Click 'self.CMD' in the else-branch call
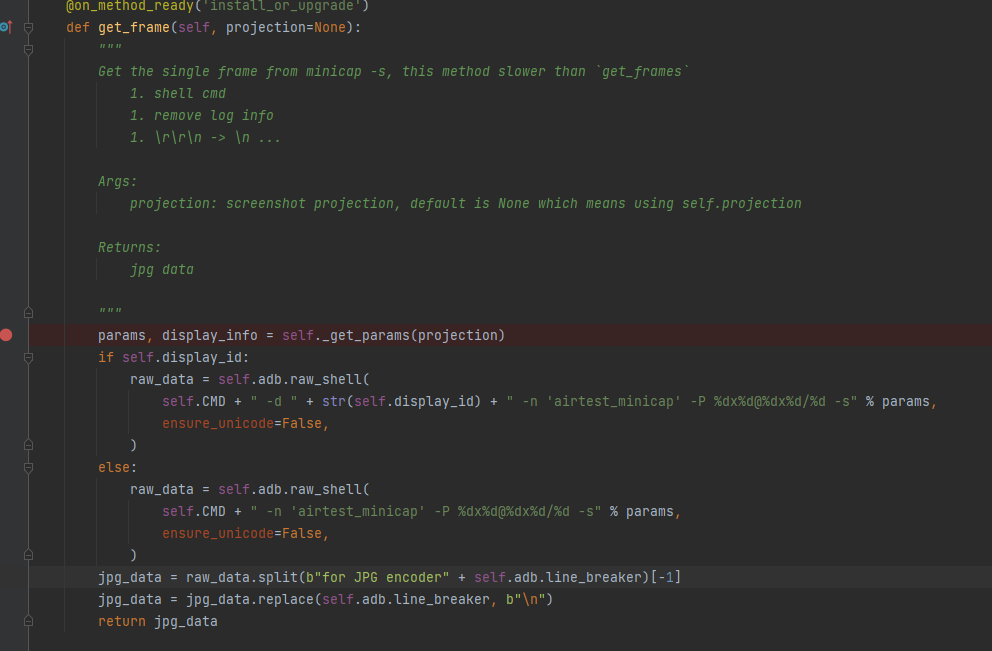The width and height of the screenshot is (992, 651). click(194, 512)
